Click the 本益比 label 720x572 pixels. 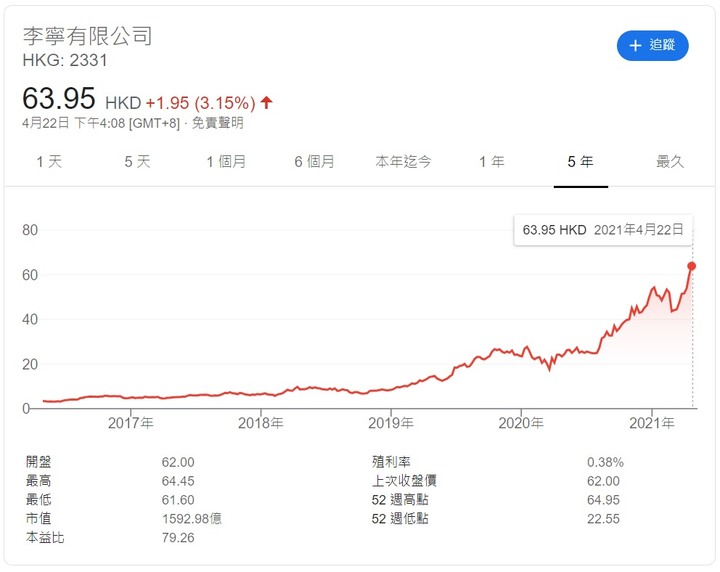[45, 537]
